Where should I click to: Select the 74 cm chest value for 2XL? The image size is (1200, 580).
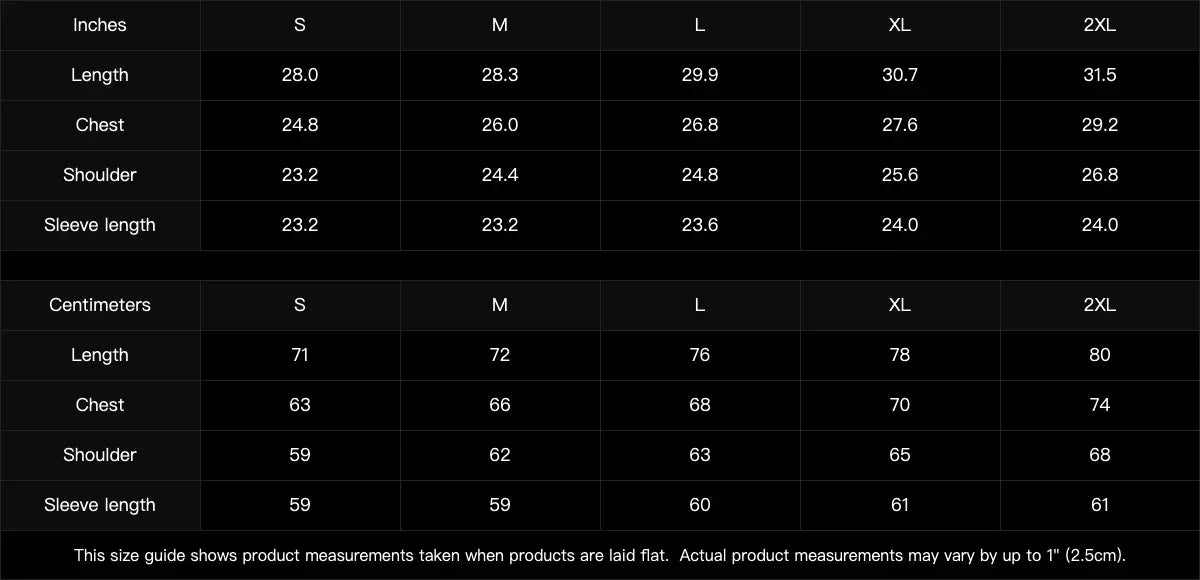pos(1100,405)
